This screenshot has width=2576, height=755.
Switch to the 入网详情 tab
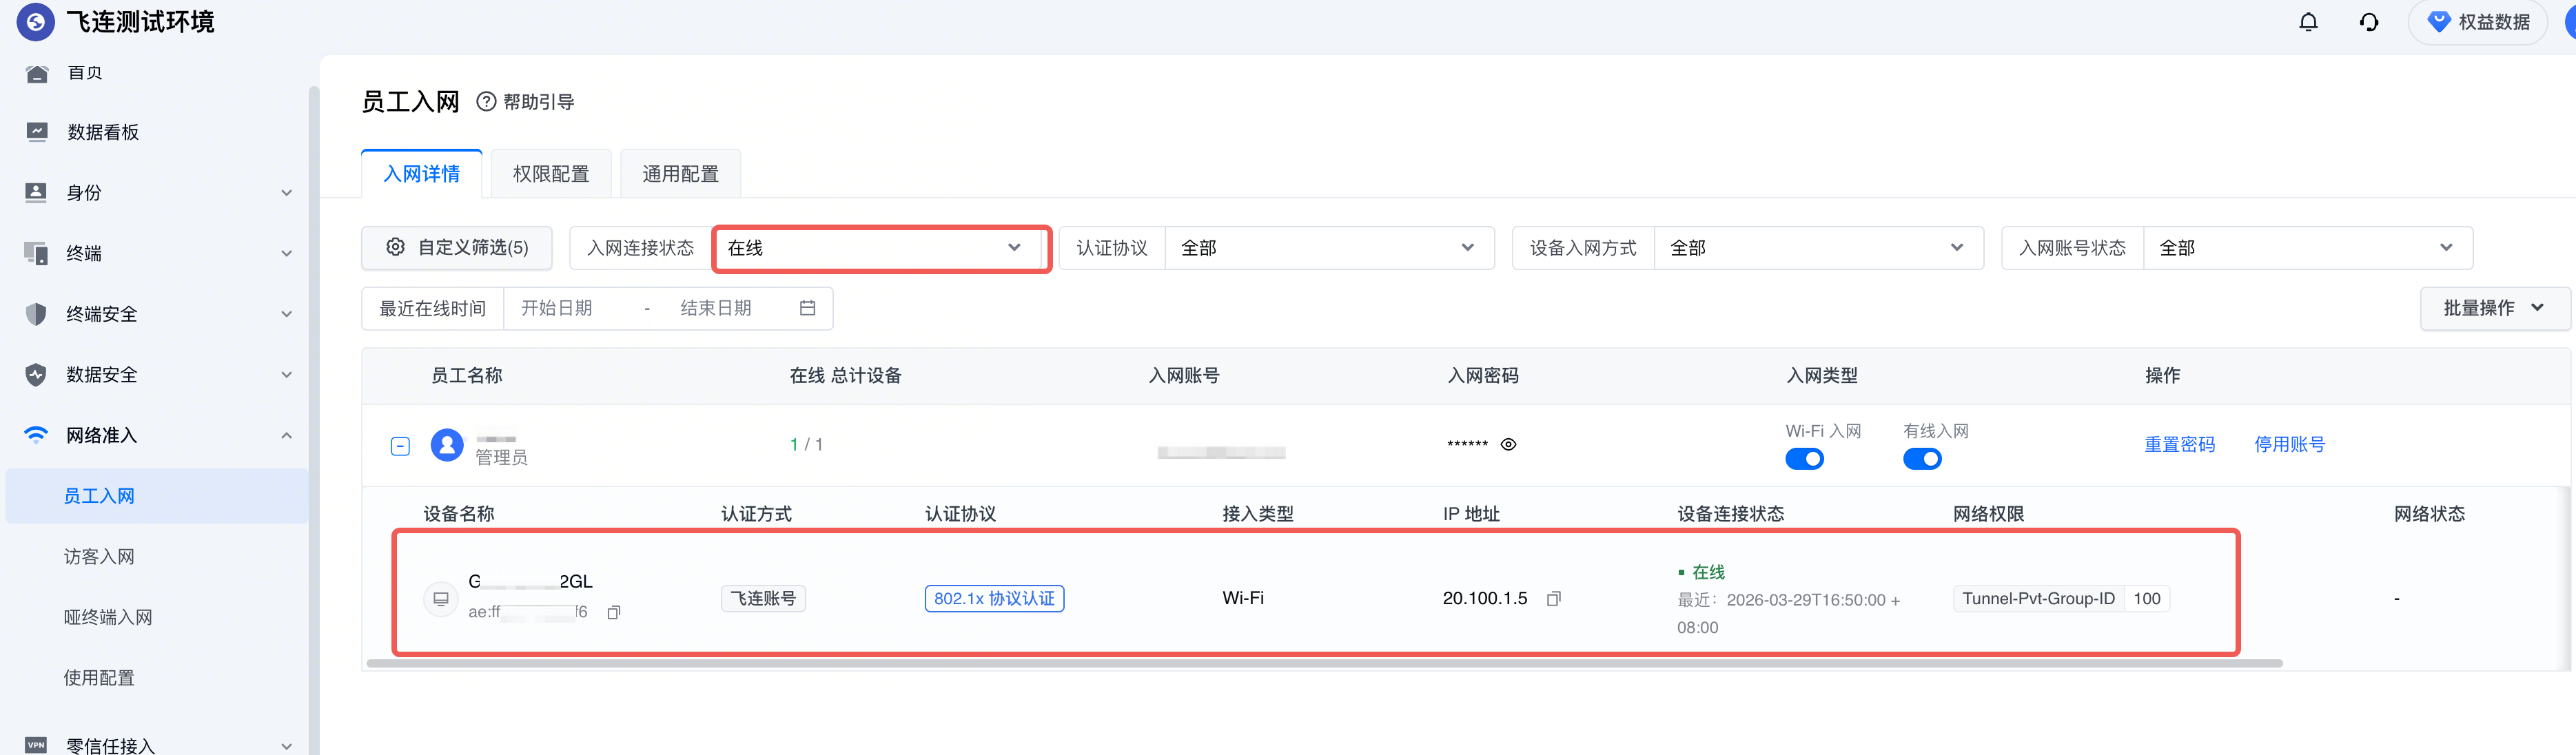tap(422, 174)
